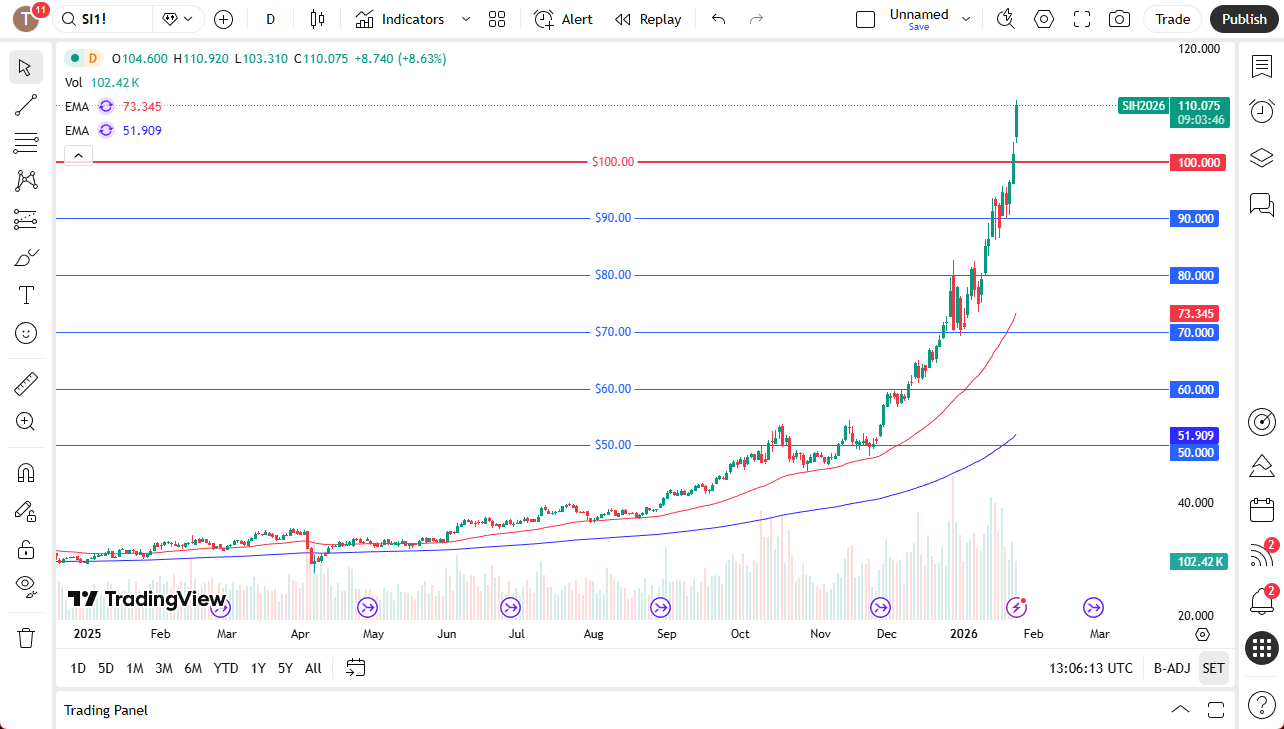Open the candlestick chart style dropdown
Viewport: 1284px width, 729px height.
point(318,19)
